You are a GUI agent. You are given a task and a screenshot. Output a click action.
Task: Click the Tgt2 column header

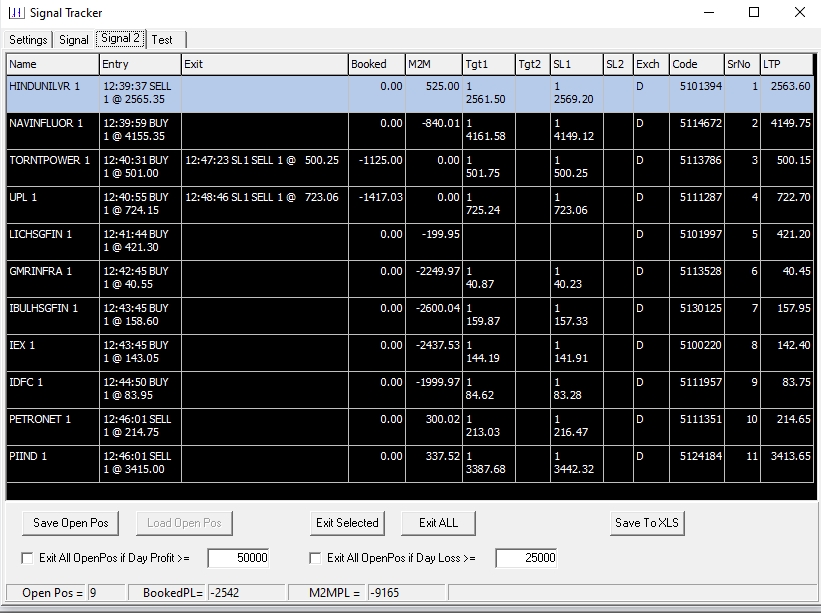[x=533, y=64]
